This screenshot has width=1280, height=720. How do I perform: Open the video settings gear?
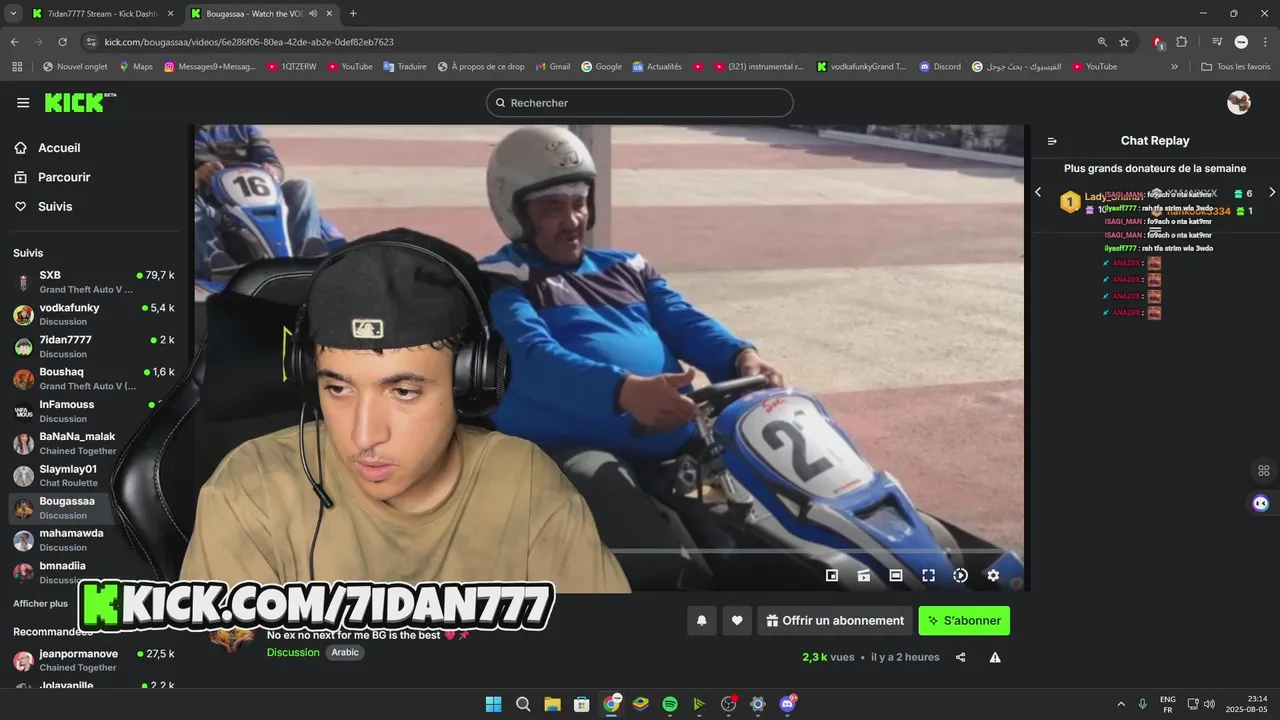(993, 575)
